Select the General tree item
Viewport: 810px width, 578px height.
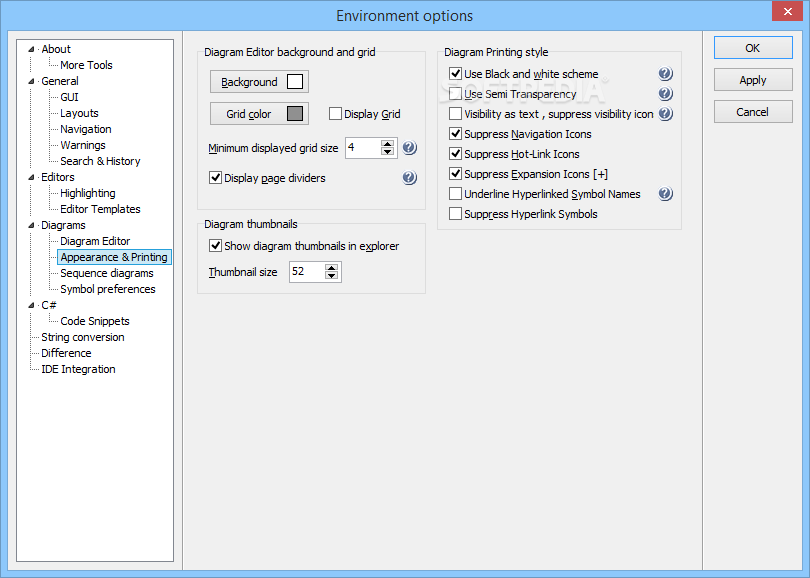click(60, 81)
